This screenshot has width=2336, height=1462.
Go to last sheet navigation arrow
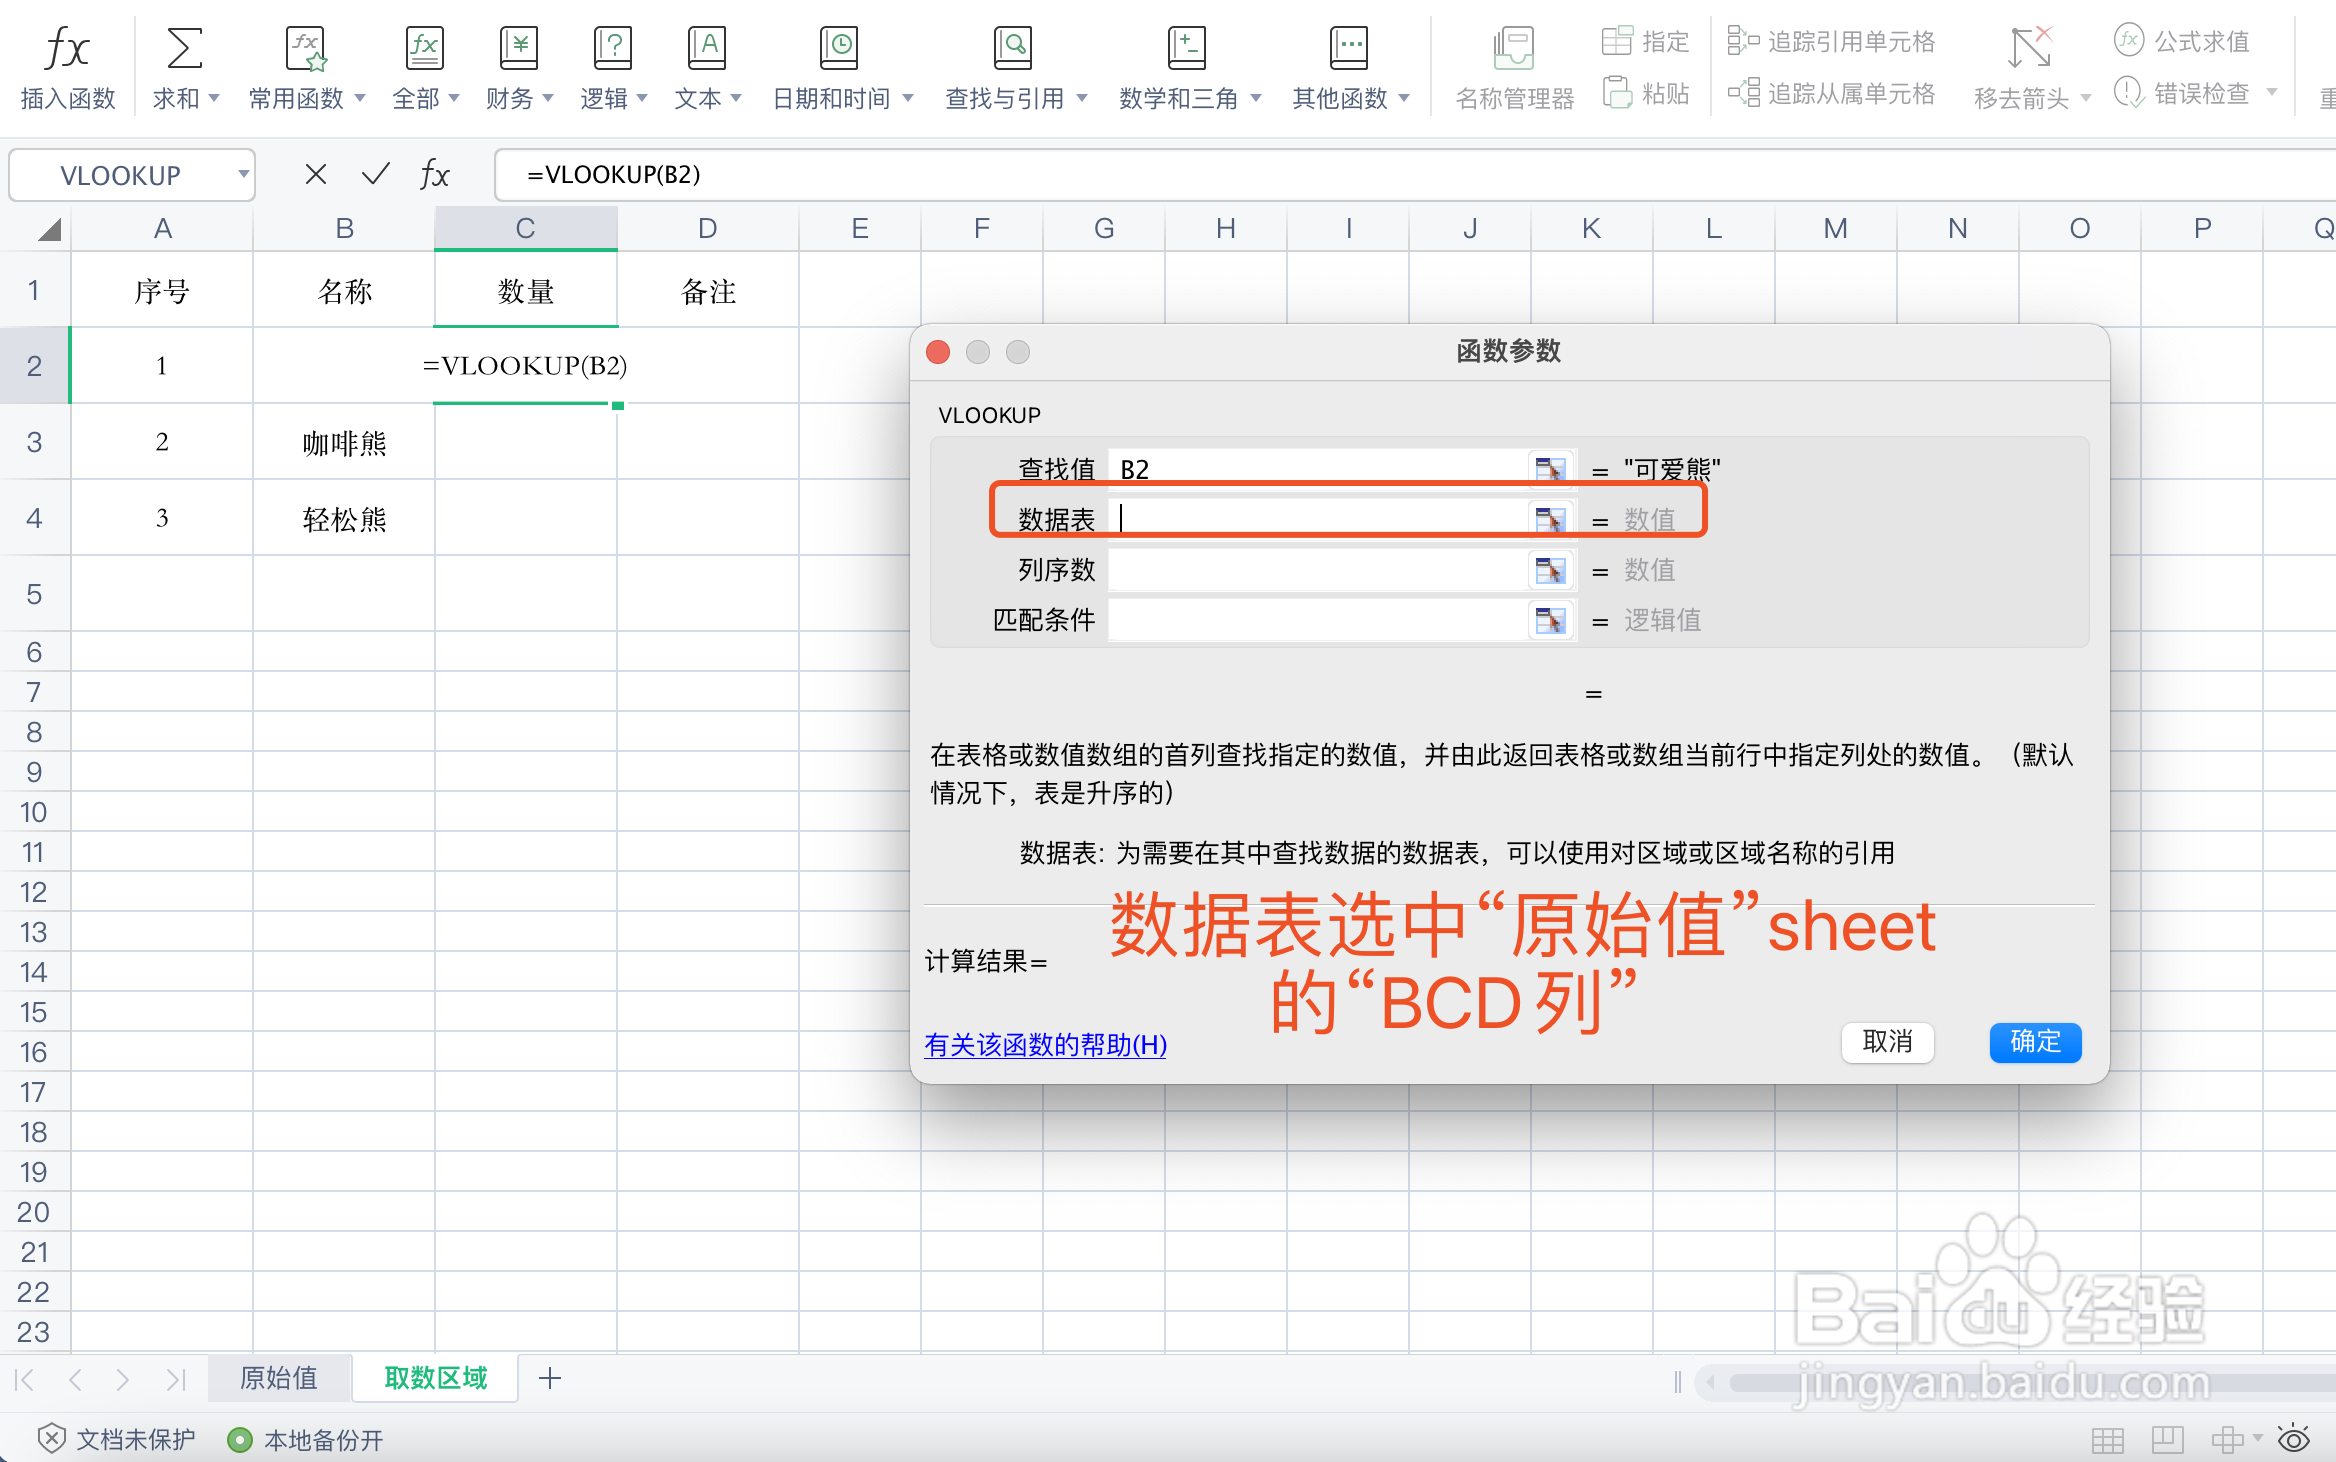click(176, 1380)
